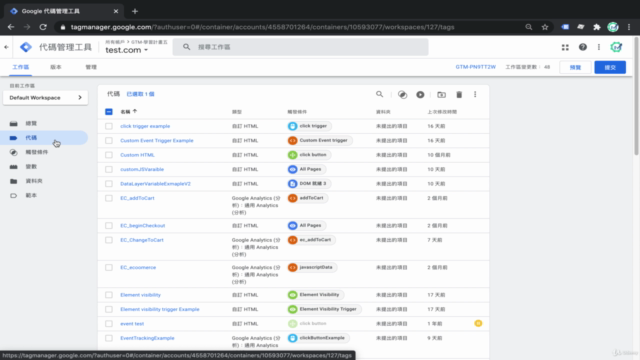Open the browser extensions puzzle icon

pos(597,27)
